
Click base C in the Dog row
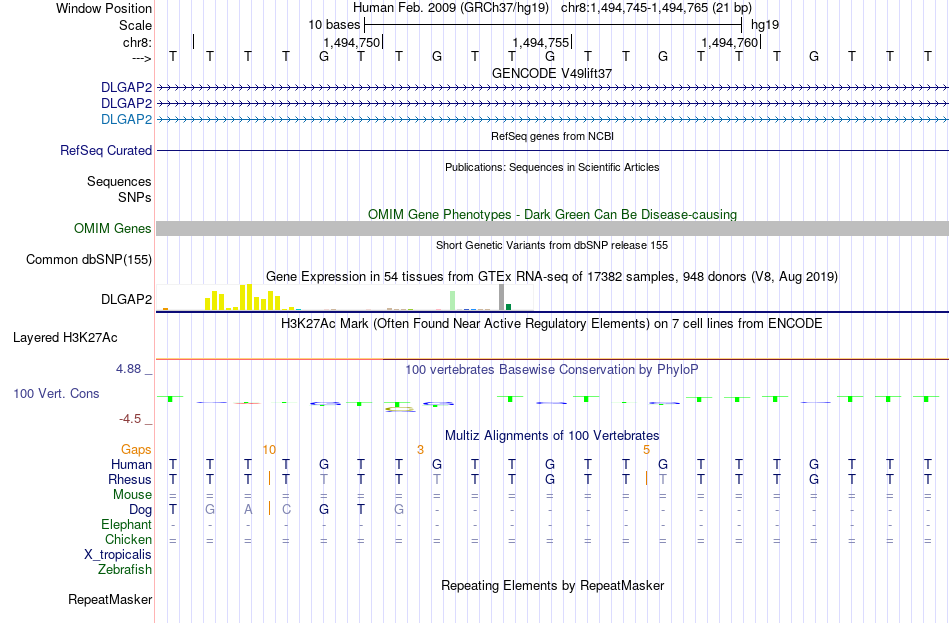286,510
